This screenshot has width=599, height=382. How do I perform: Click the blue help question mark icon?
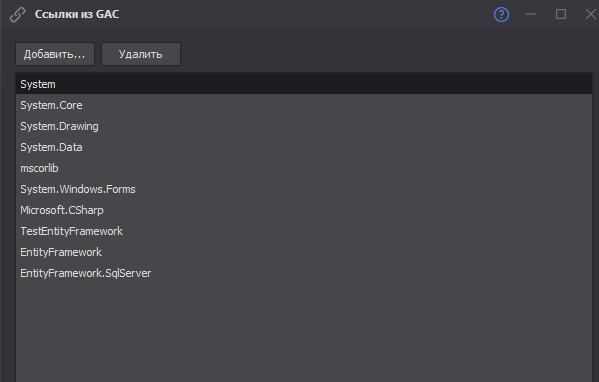501,15
